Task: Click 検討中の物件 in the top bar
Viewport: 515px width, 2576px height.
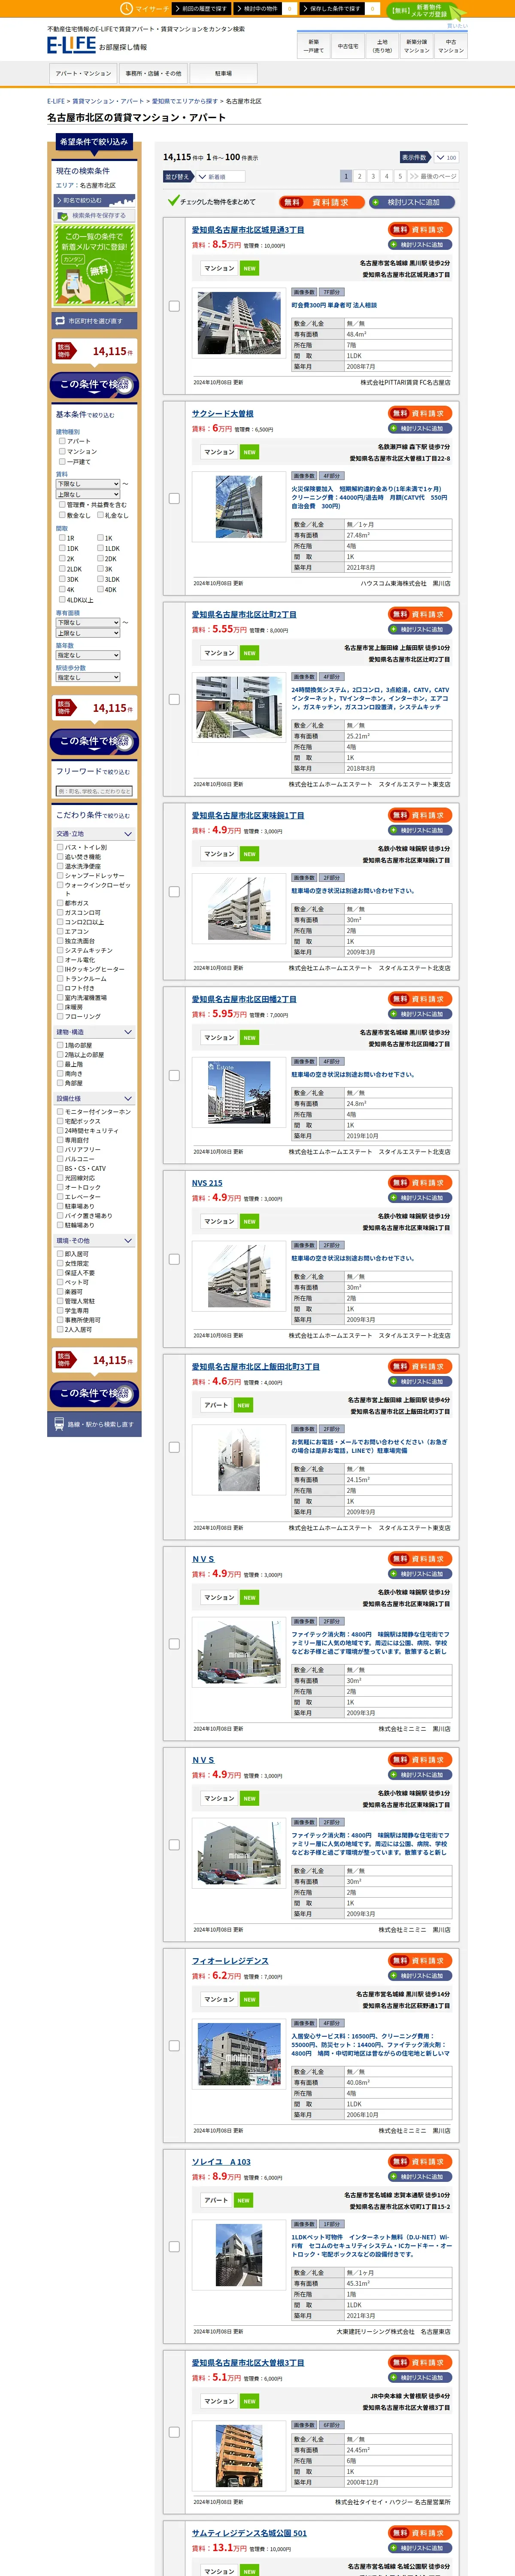Action: 264,8
